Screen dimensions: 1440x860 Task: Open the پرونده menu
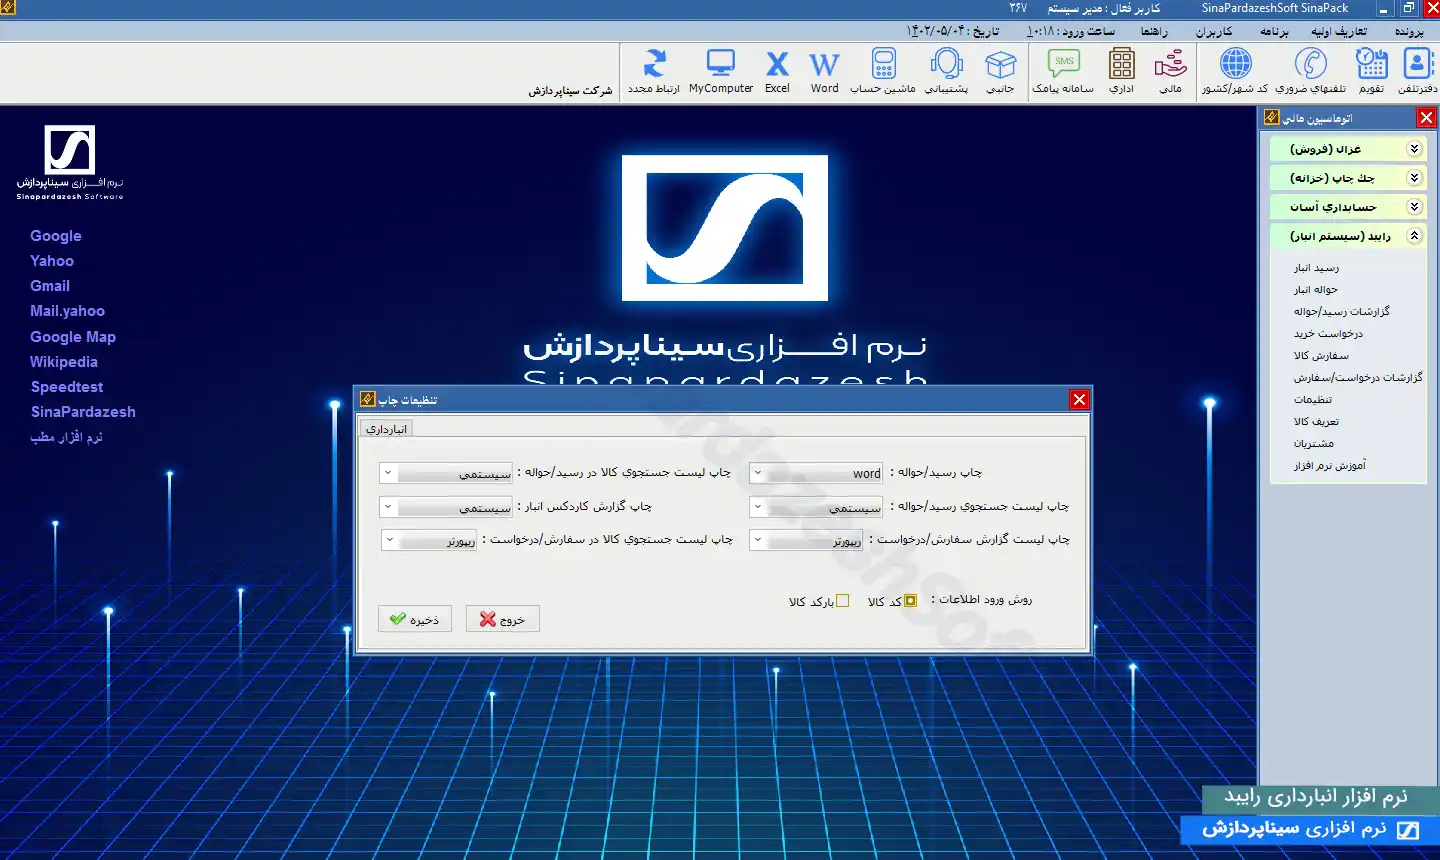pos(1409,32)
